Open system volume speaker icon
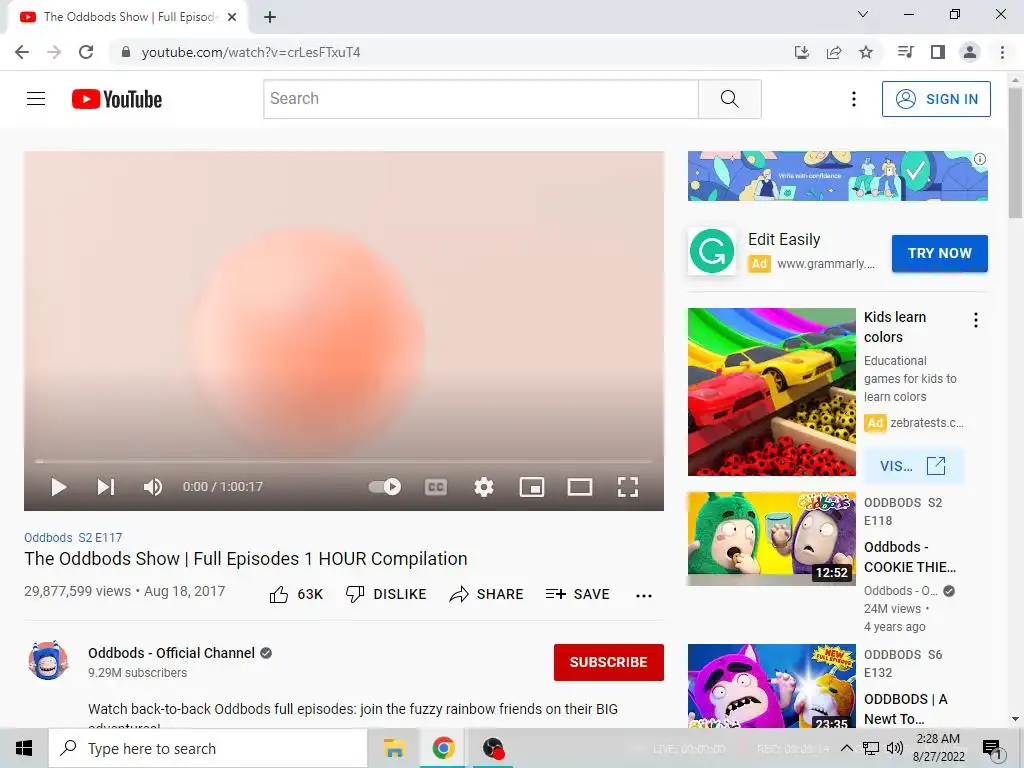The image size is (1024, 768). (x=895, y=748)
